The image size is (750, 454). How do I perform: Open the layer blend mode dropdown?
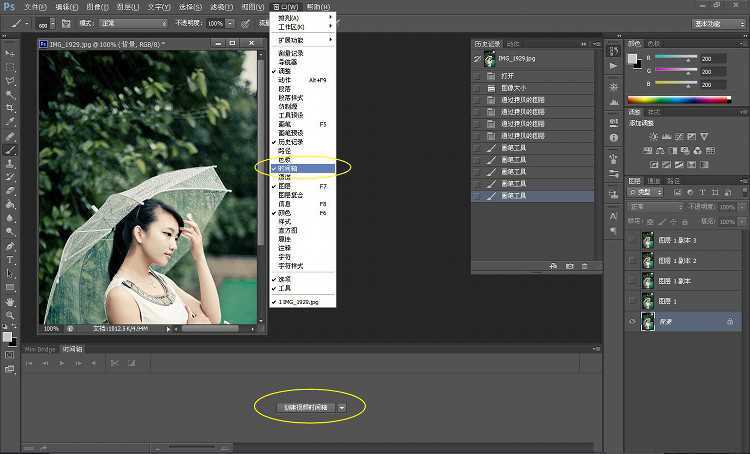[x=655, y=207]
